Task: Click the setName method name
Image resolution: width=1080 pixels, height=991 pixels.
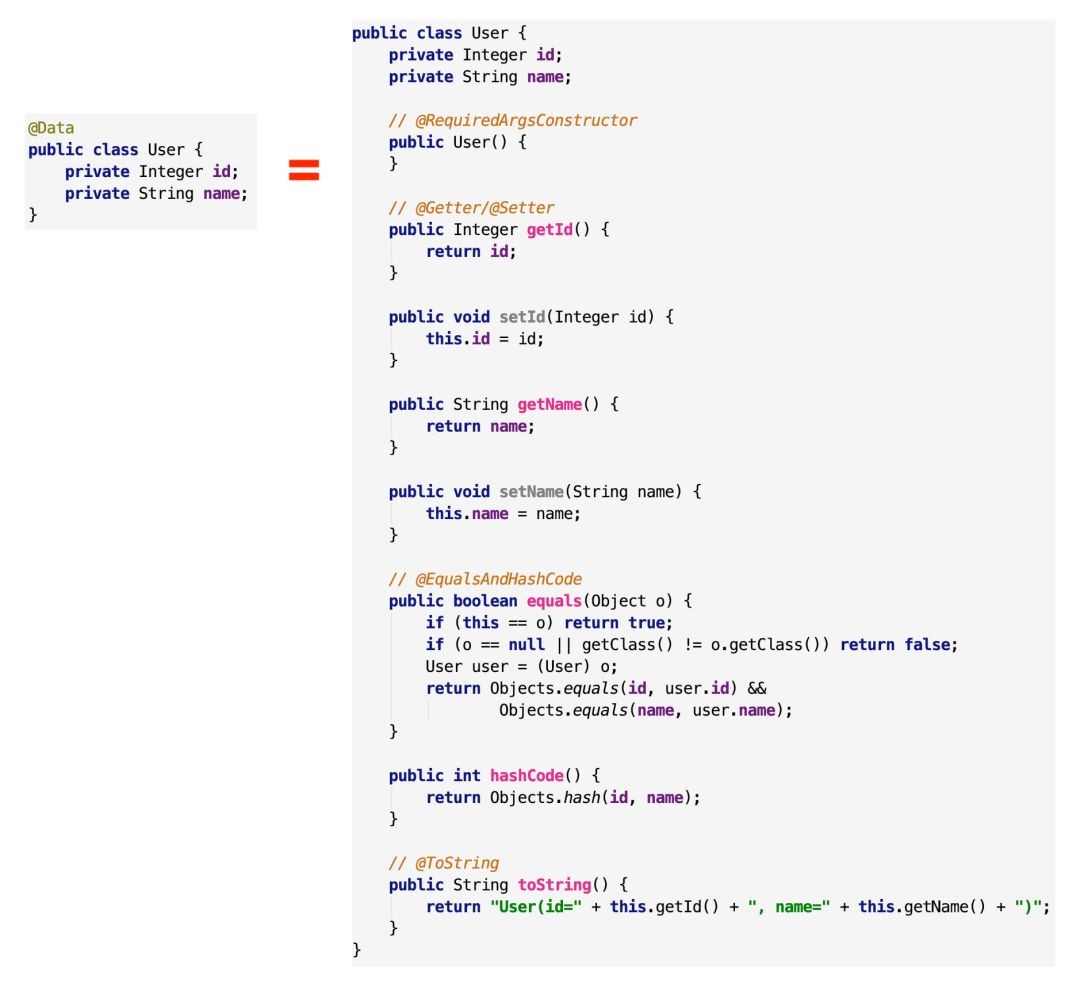Action: [x=531, y=492]
